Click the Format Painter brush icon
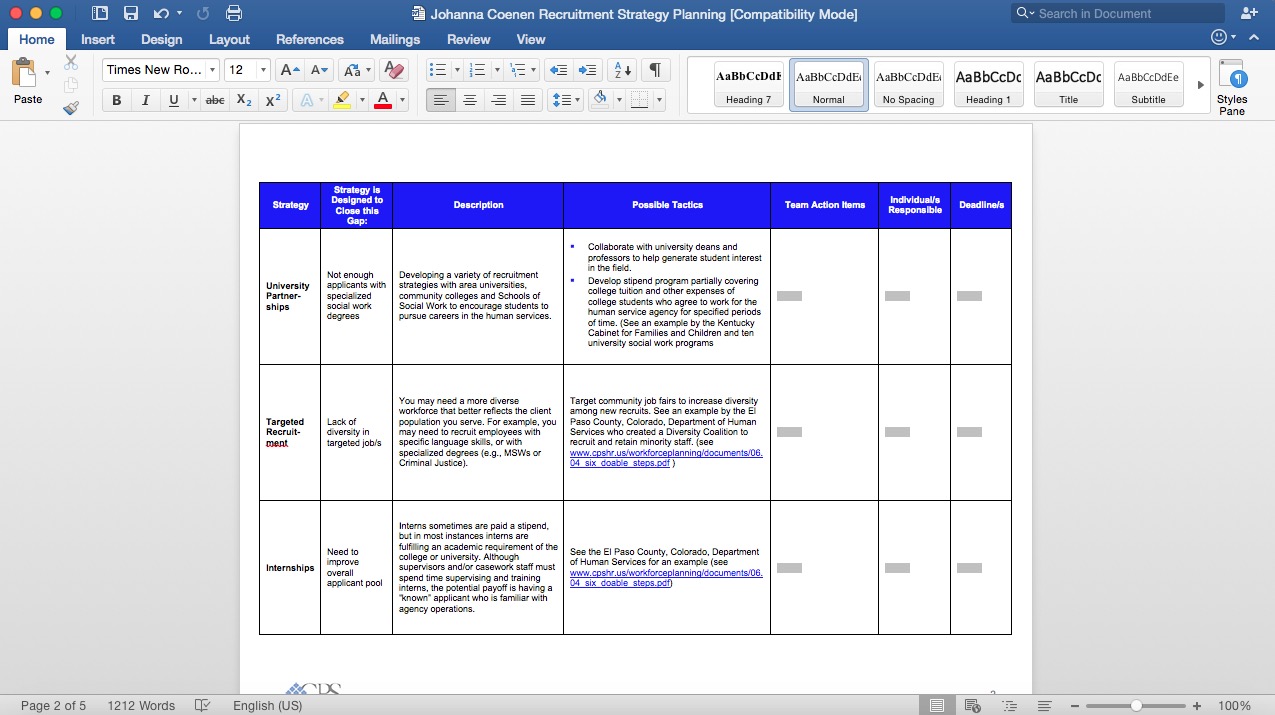 [71, 107]
